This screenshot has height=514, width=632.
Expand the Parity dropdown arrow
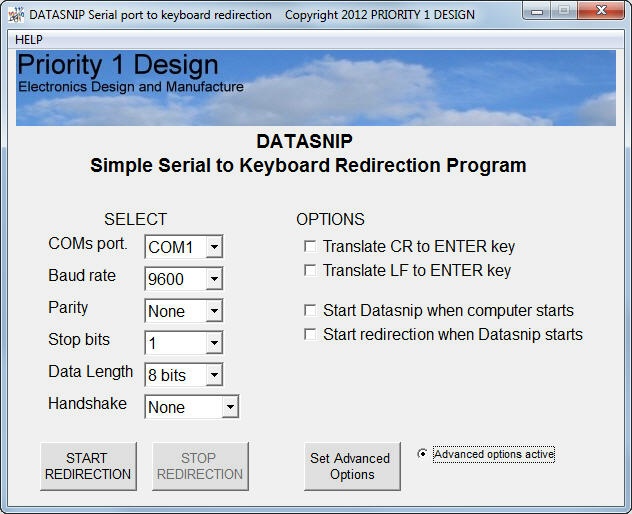214,311
